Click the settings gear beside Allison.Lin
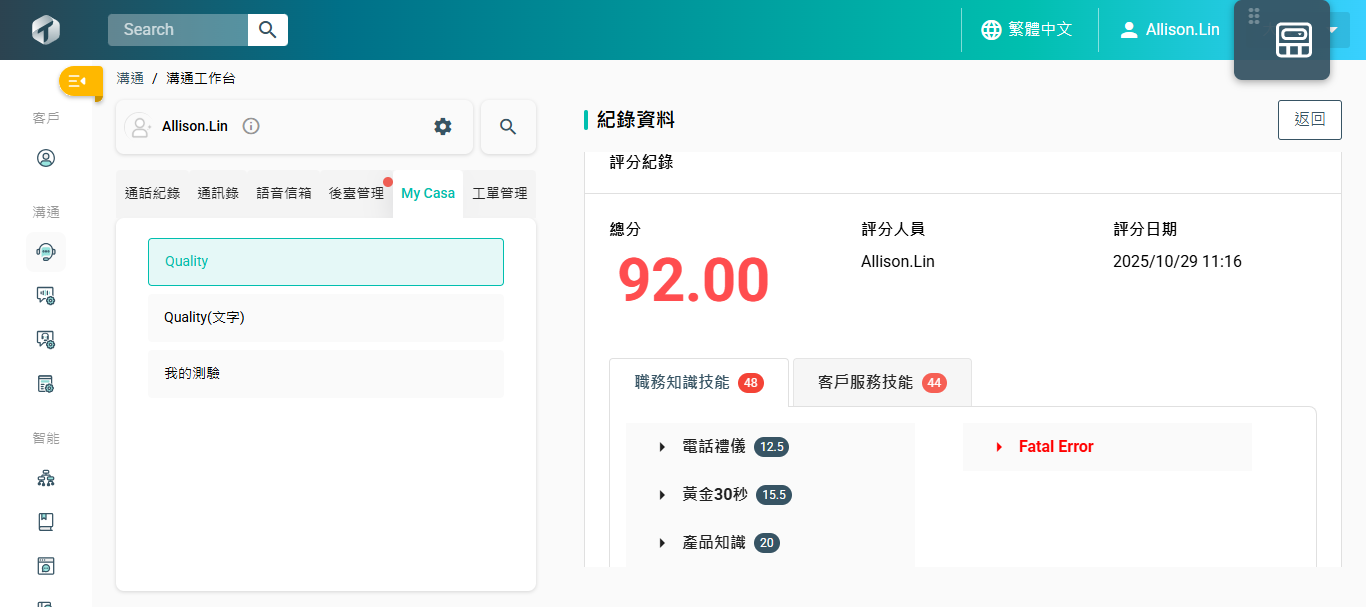The height and width of the screenshot is (607, 1366). (x=442, y=126)
